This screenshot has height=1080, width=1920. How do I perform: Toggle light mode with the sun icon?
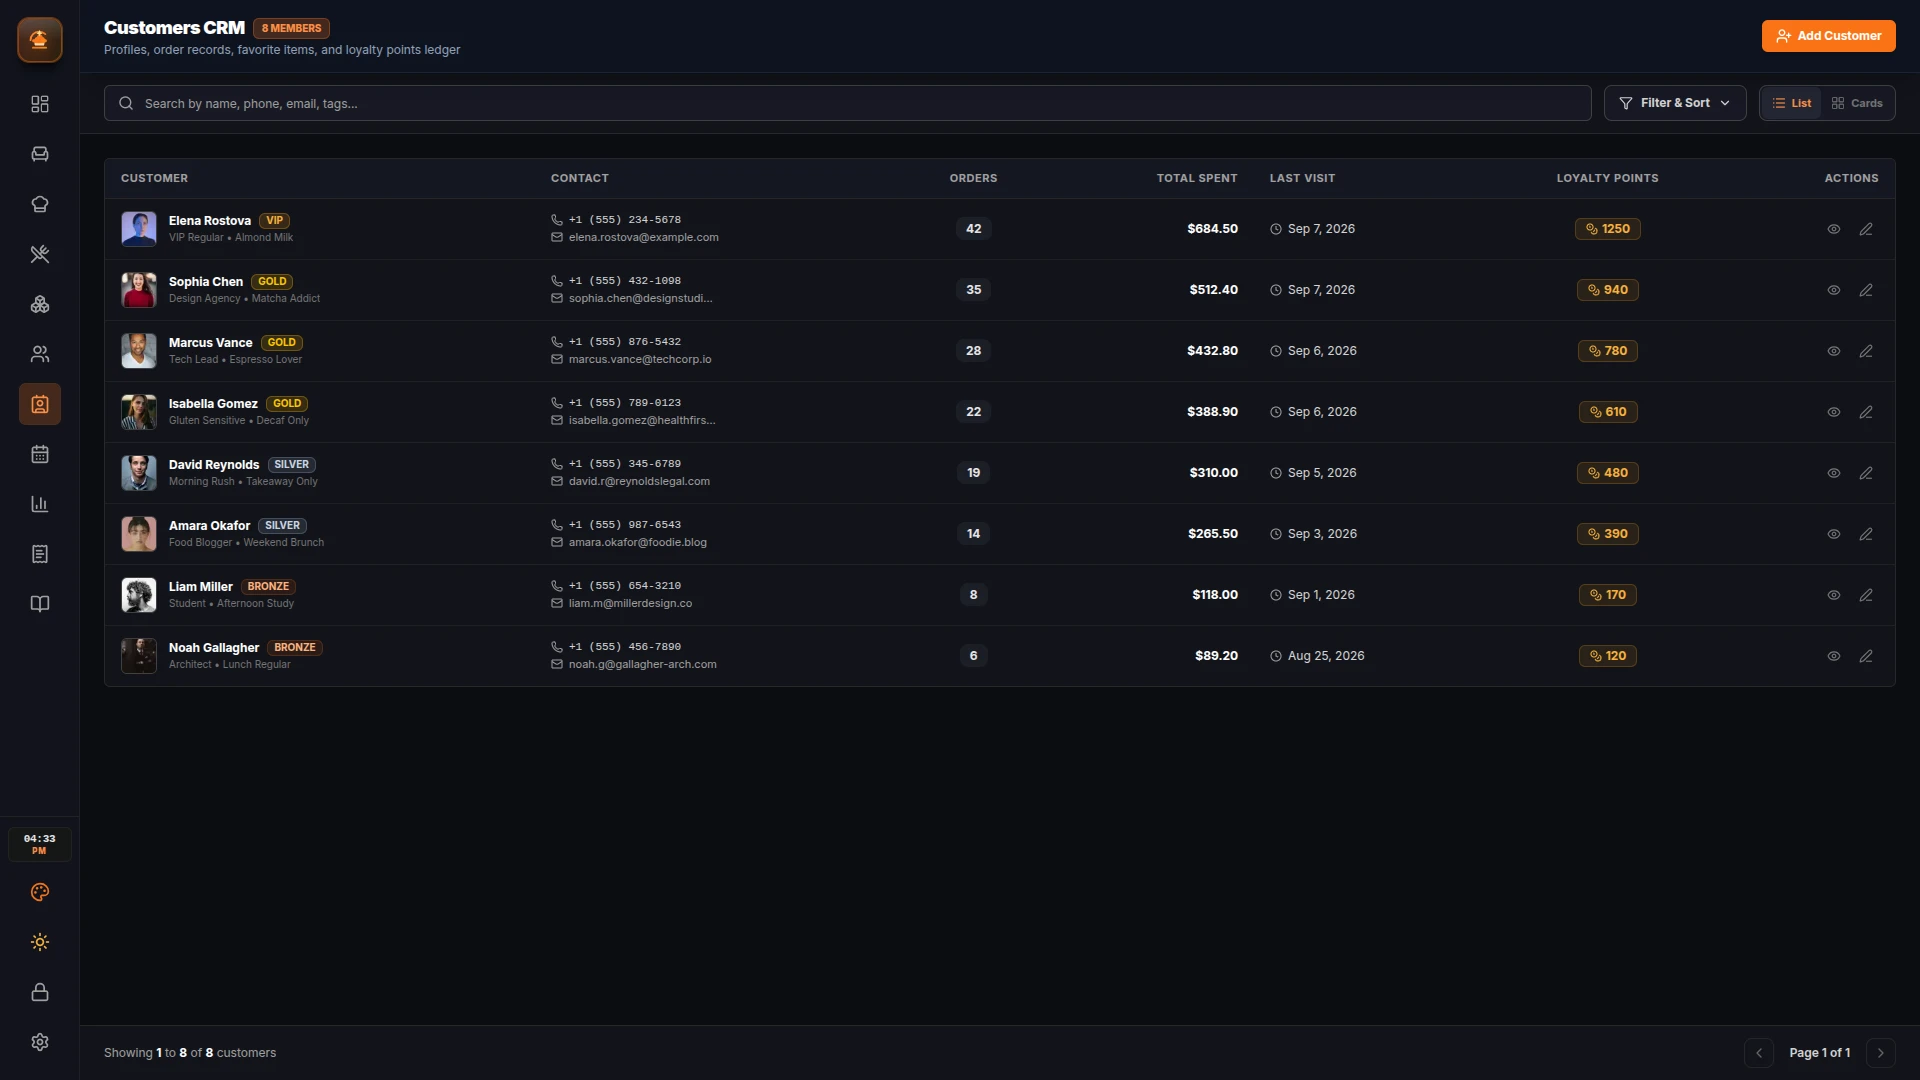coord(40,942)
